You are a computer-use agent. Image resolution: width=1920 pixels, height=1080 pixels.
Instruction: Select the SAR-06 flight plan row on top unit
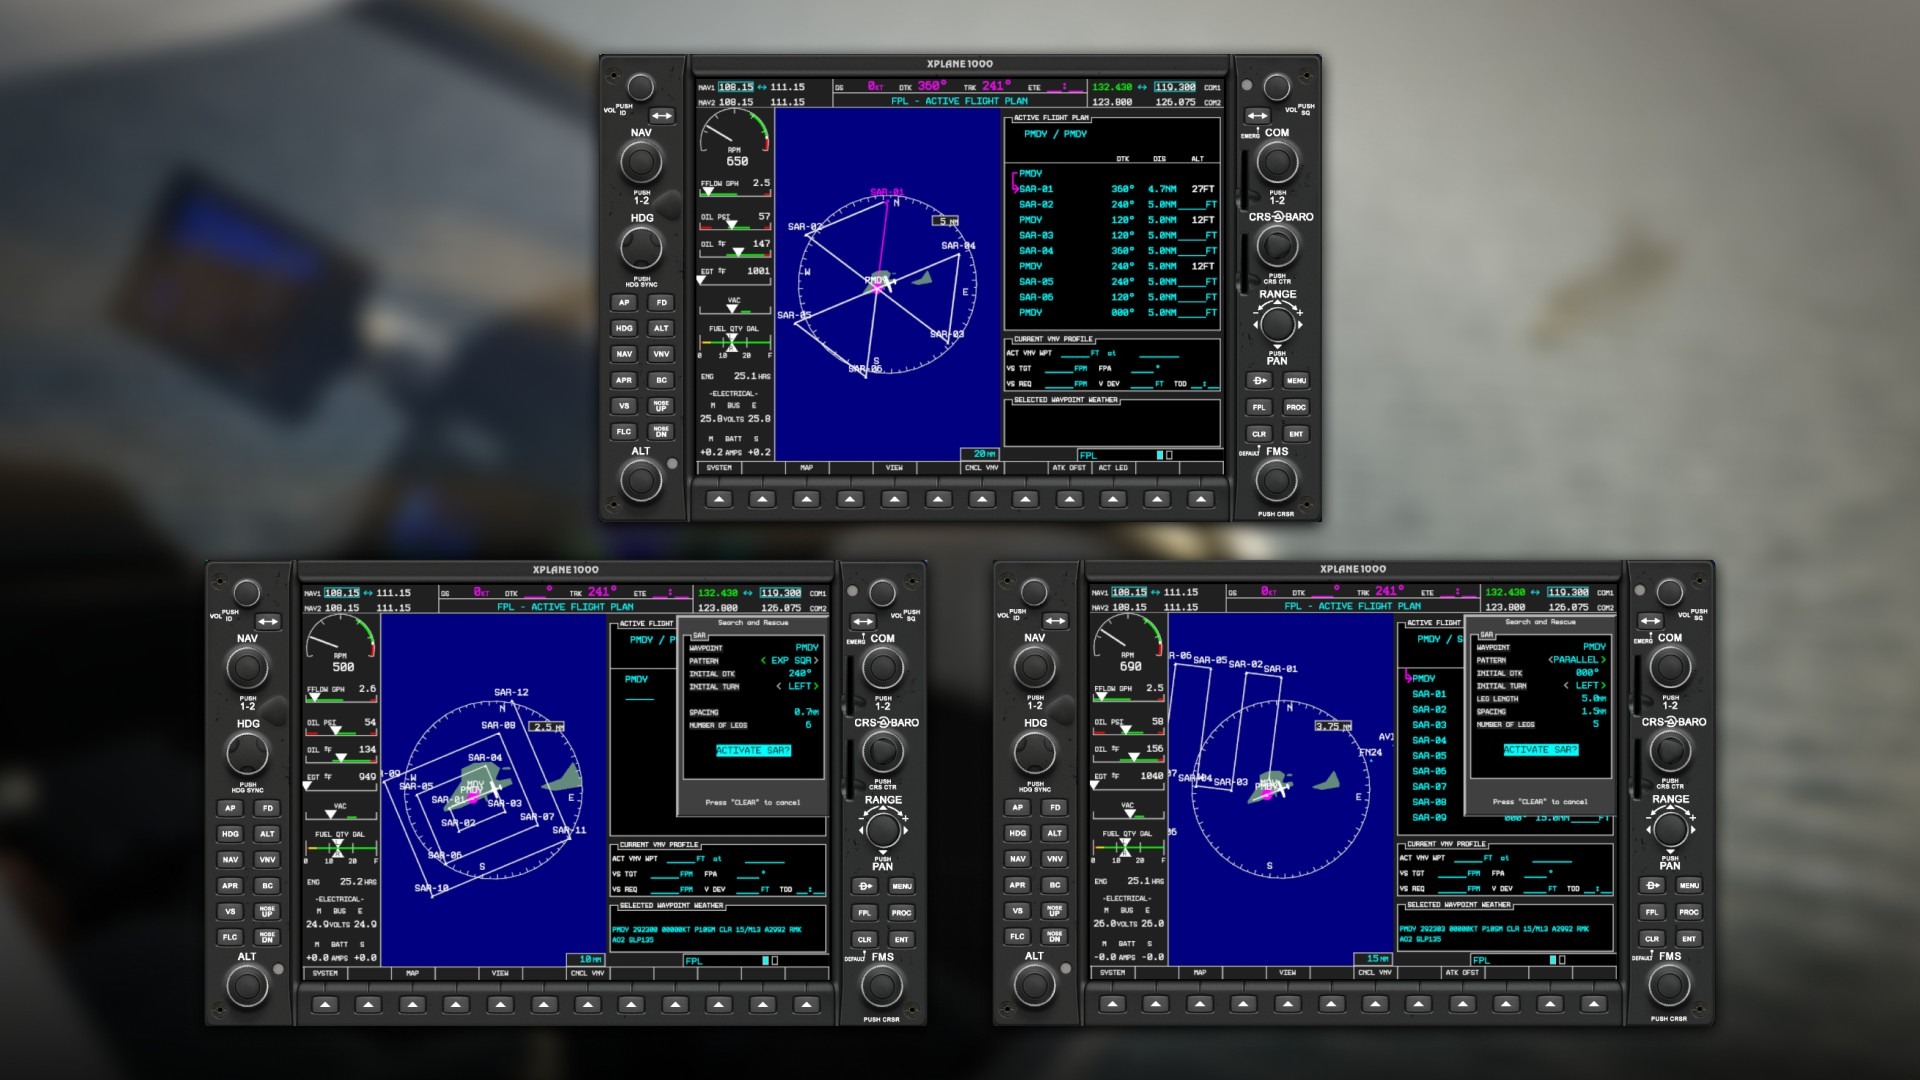tap(1116, 297)
